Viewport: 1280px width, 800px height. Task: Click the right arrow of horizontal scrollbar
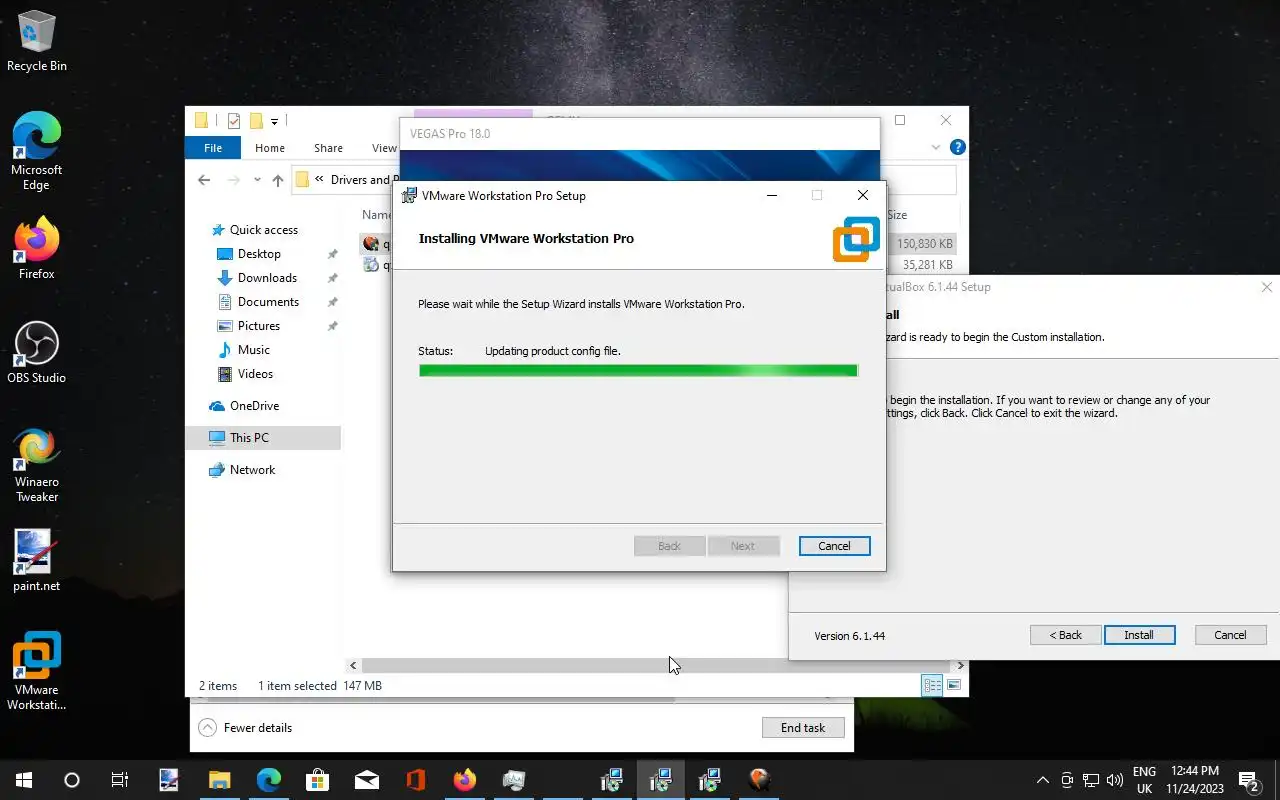pyautogui.click(x=960, y=665)
